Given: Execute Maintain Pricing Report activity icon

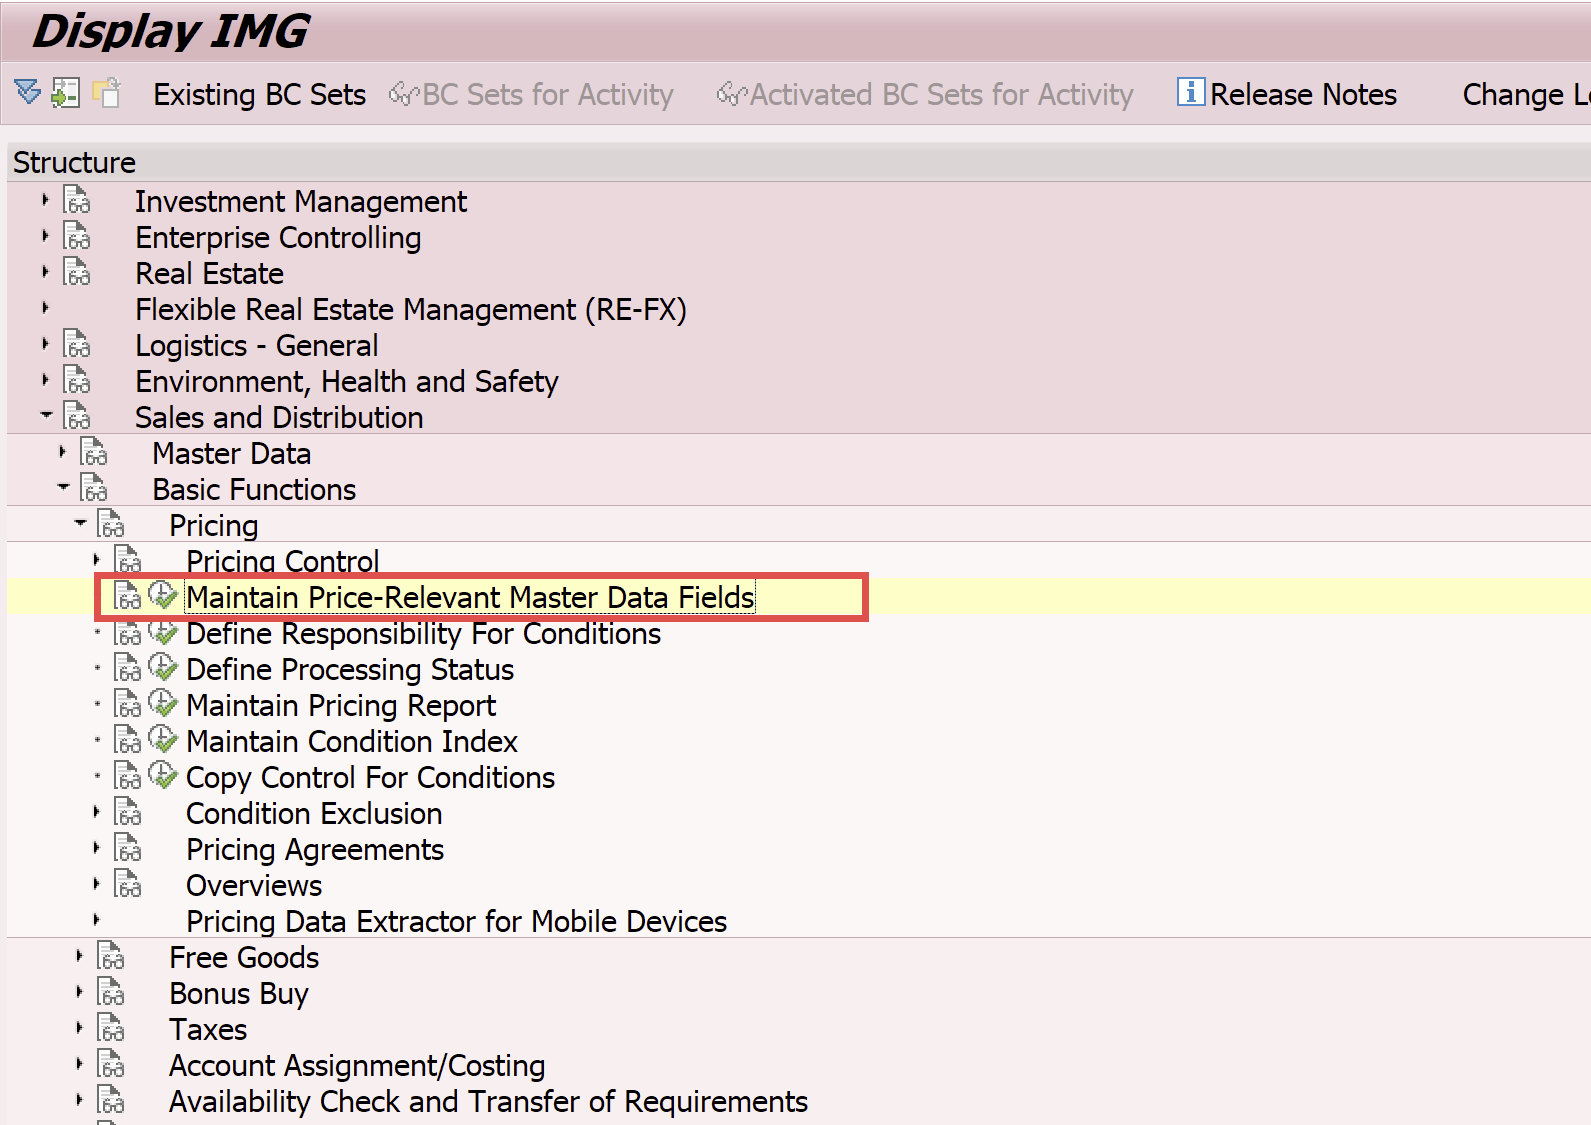Looking at the screenshot, I should pos(163,705).
